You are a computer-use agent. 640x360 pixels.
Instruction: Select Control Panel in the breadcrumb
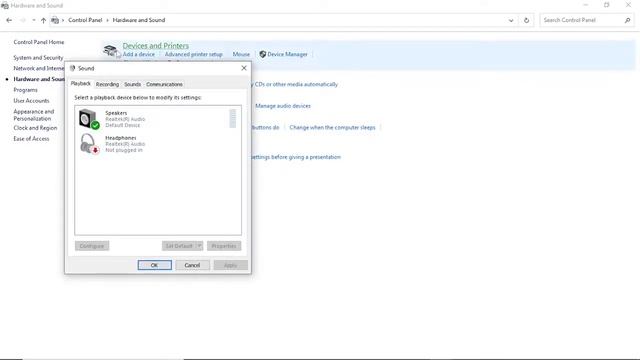pyautogui.click(x=85, y=20)
